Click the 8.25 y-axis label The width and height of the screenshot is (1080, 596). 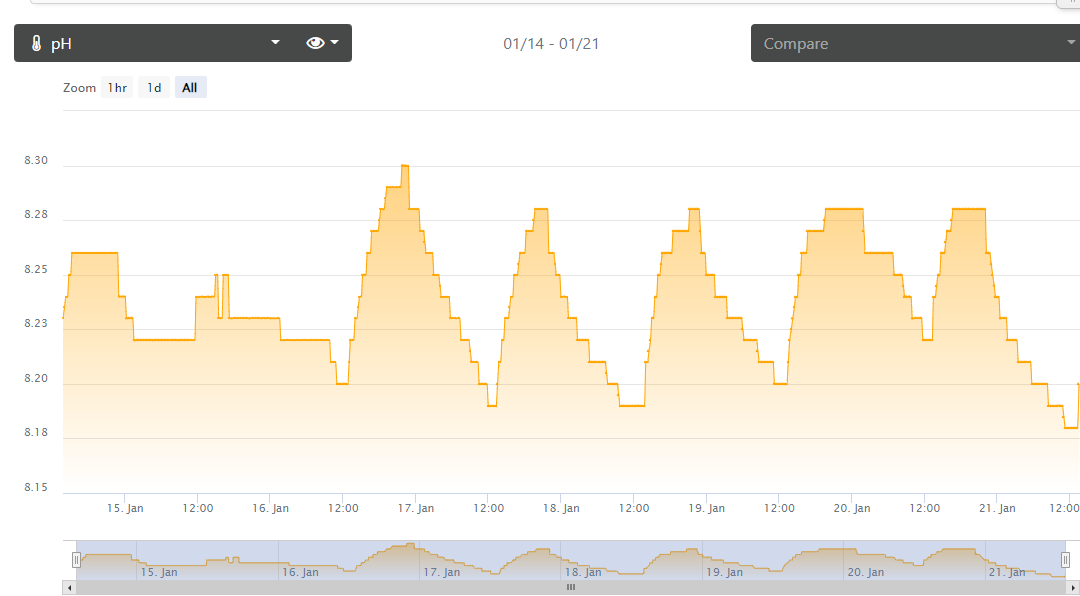pos(37,269)
